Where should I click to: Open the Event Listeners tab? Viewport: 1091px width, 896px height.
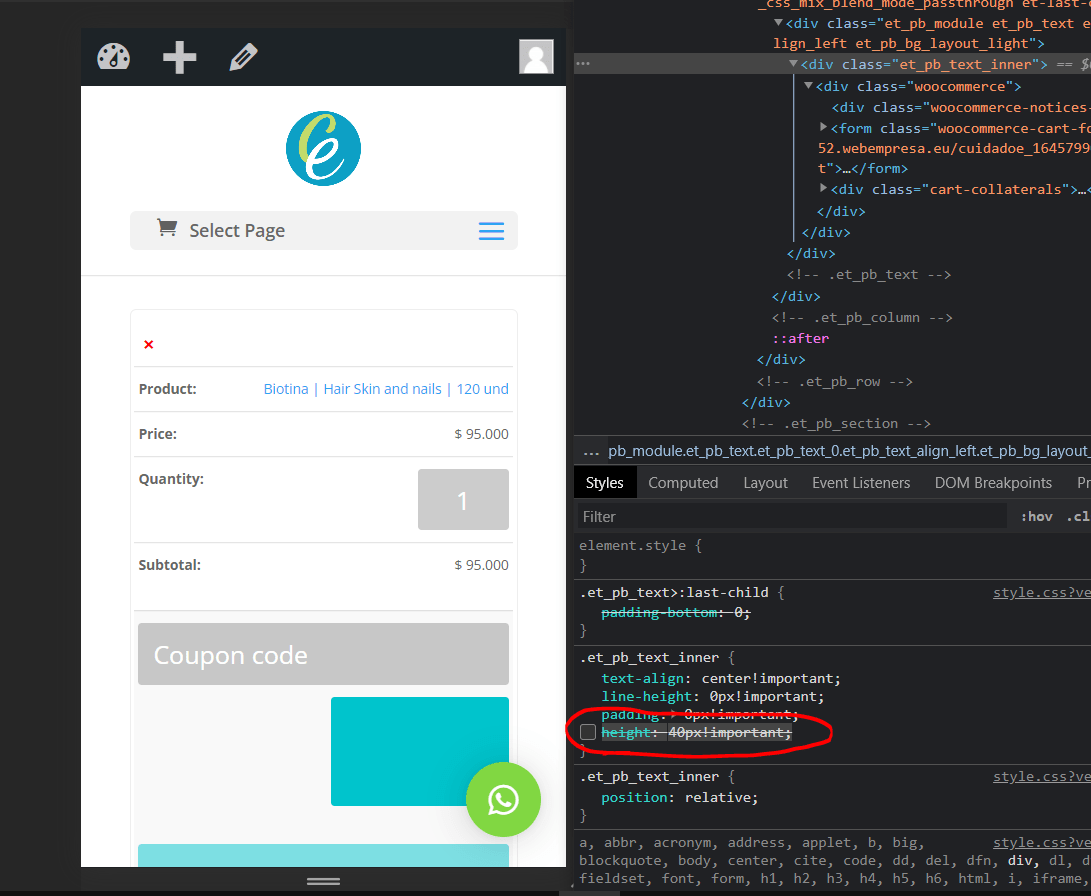point(861,483)
